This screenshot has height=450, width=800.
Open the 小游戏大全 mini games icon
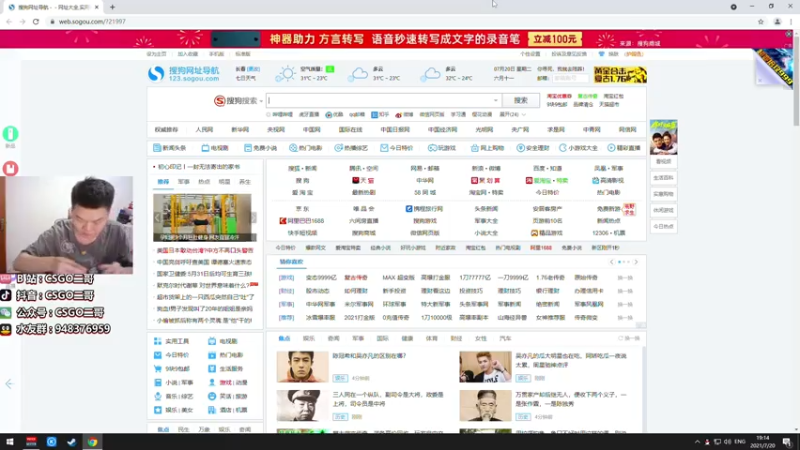click(563, 148)
